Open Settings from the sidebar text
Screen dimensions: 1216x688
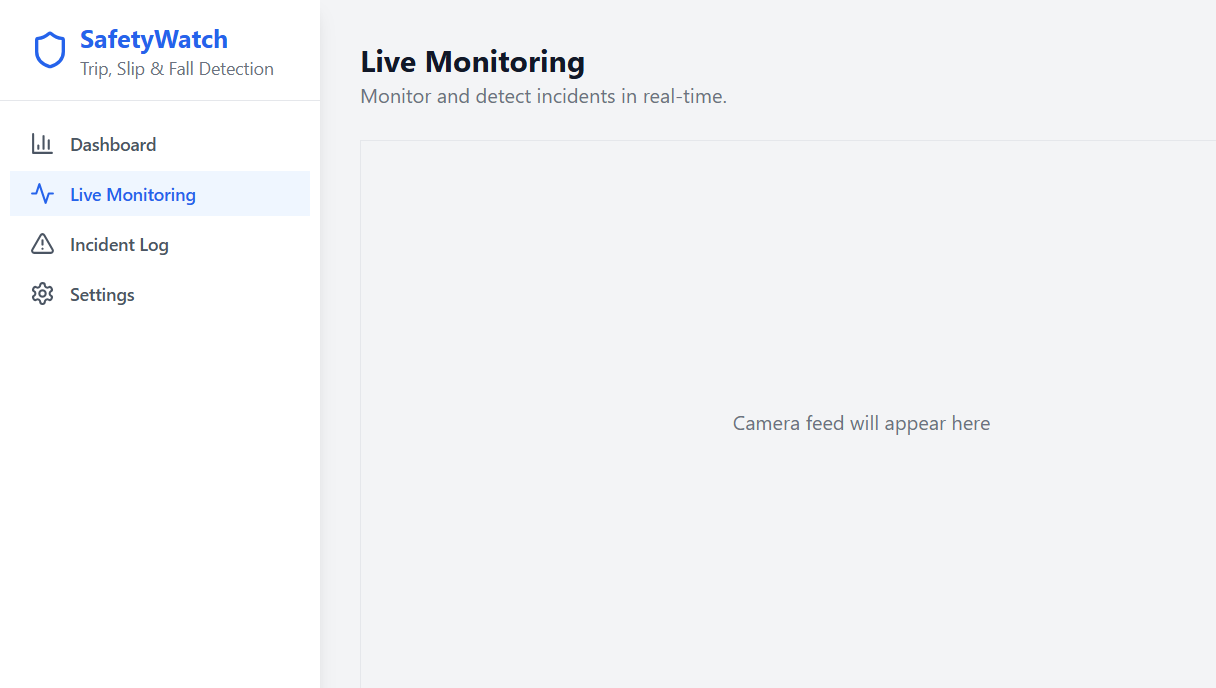click(x=102, y=295)
